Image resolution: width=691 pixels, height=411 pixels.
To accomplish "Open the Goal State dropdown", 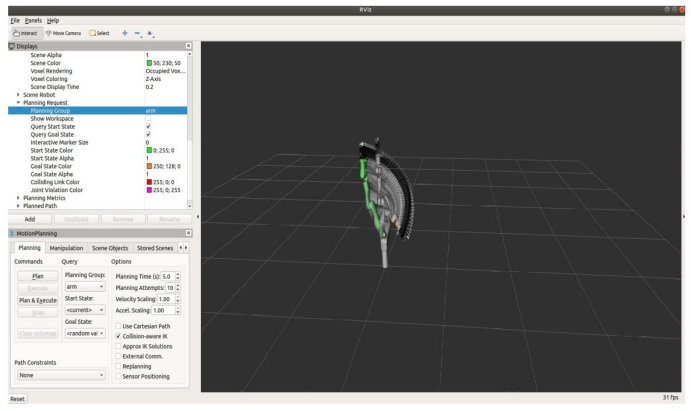I will 83,334.
